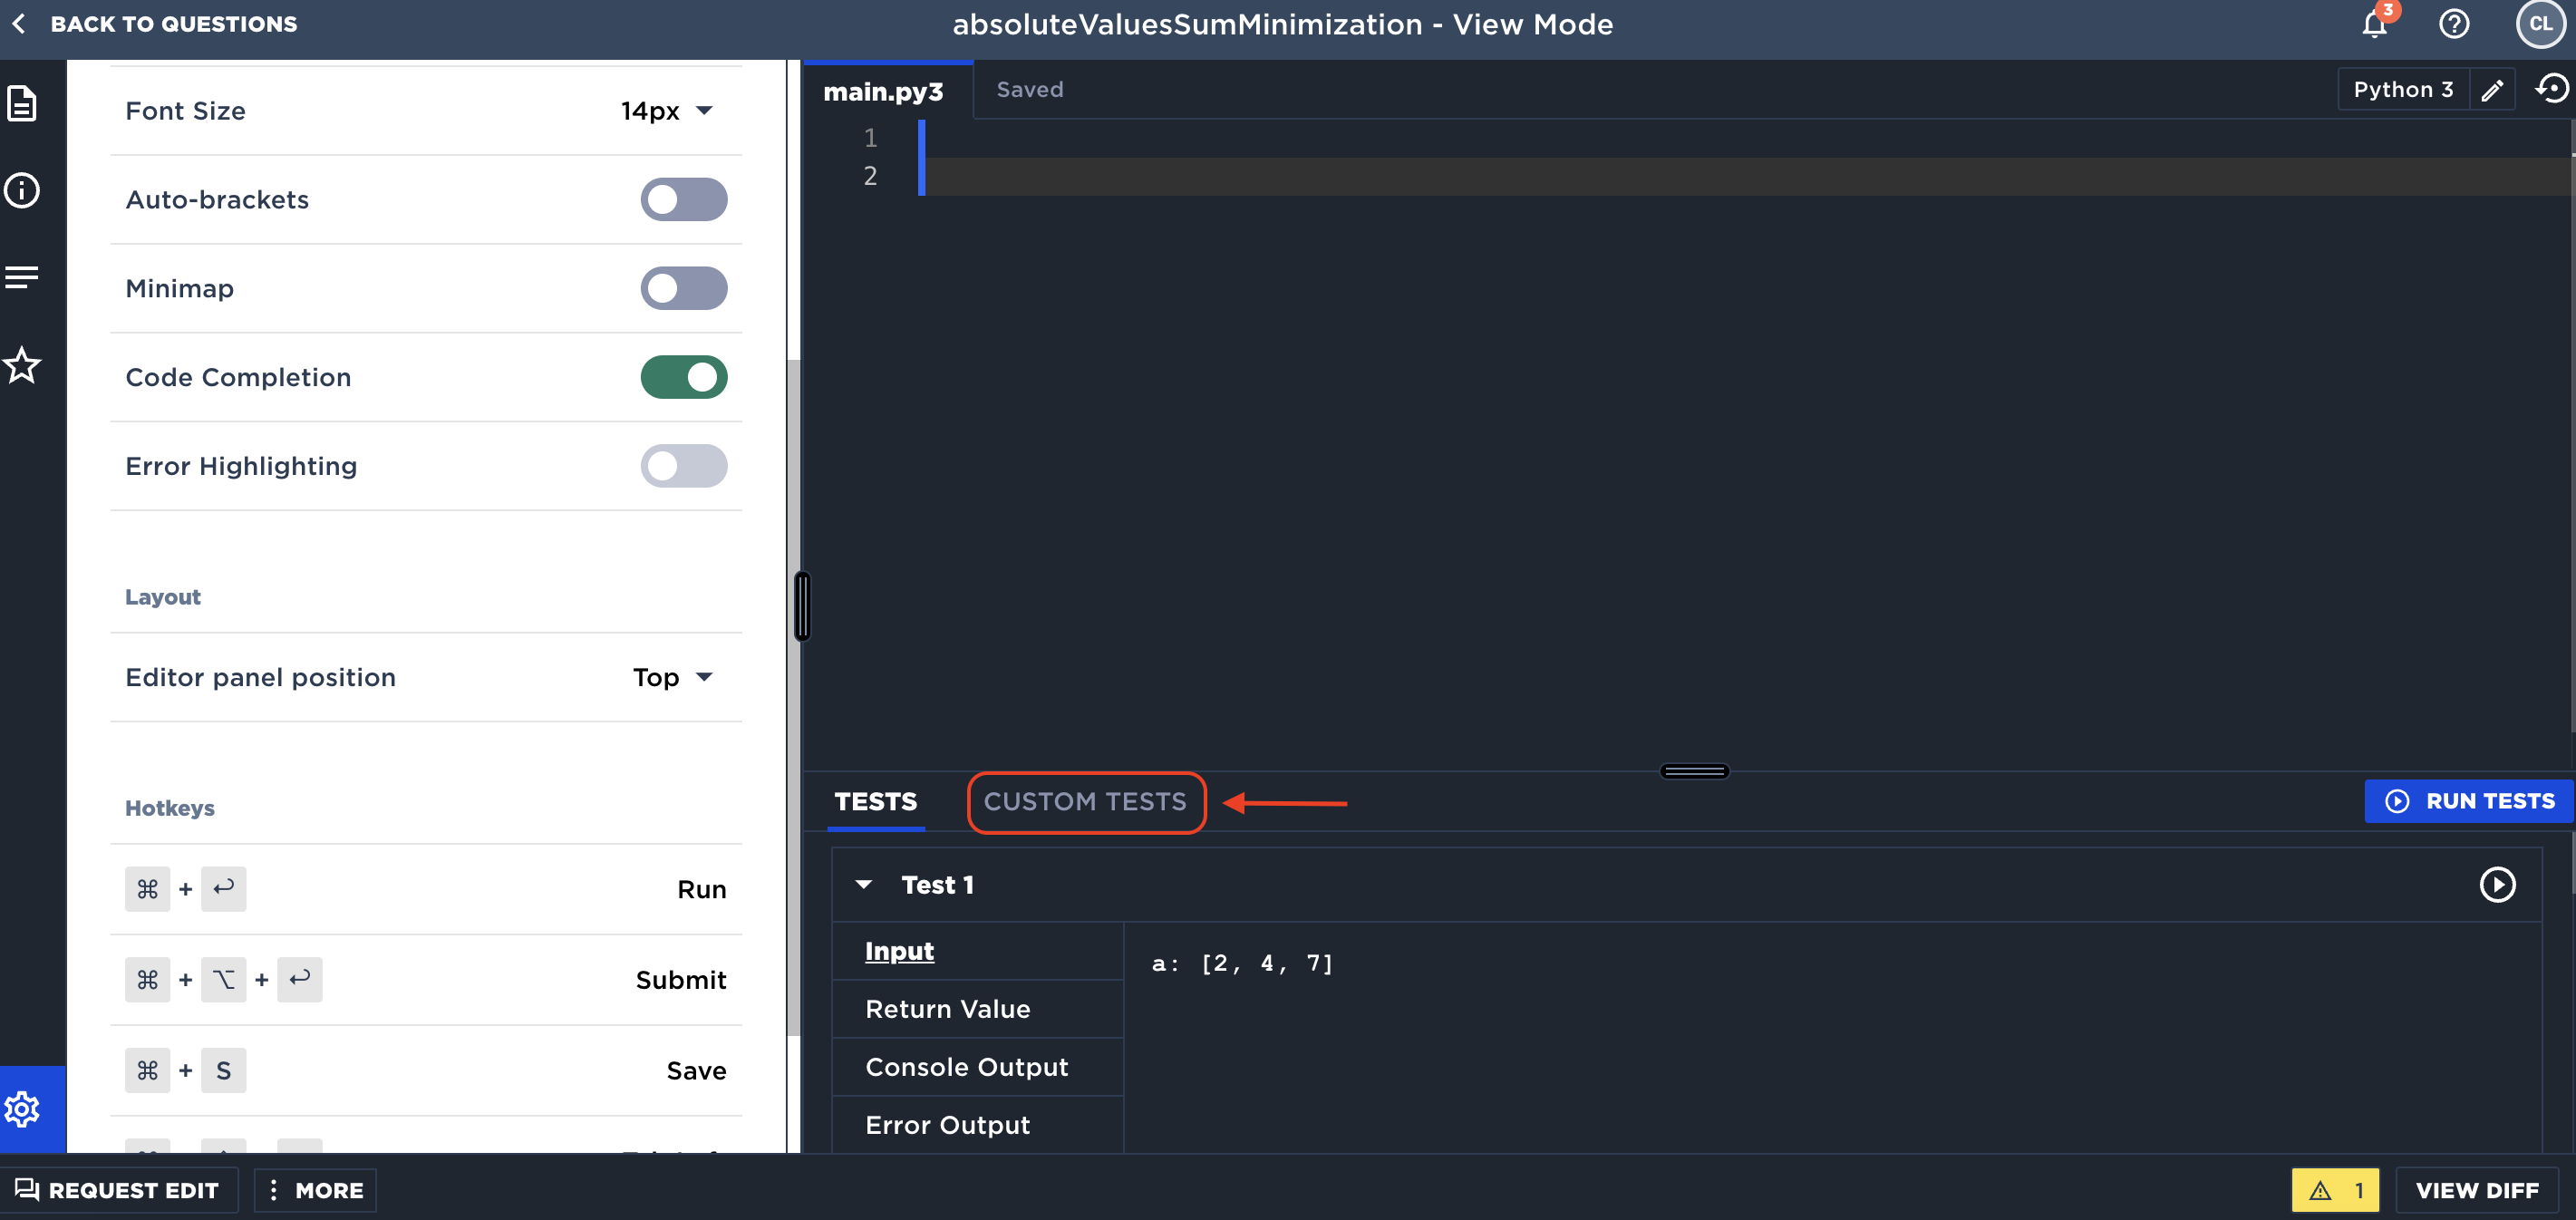Open the settings gear sidebar icon
This screenshot has width=2576, height=1220.
(x=22, y=1109)
